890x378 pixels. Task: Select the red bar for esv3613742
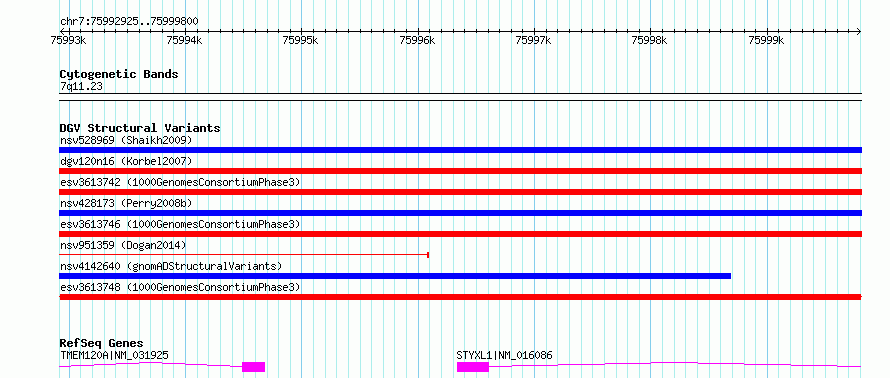[460, 192]
